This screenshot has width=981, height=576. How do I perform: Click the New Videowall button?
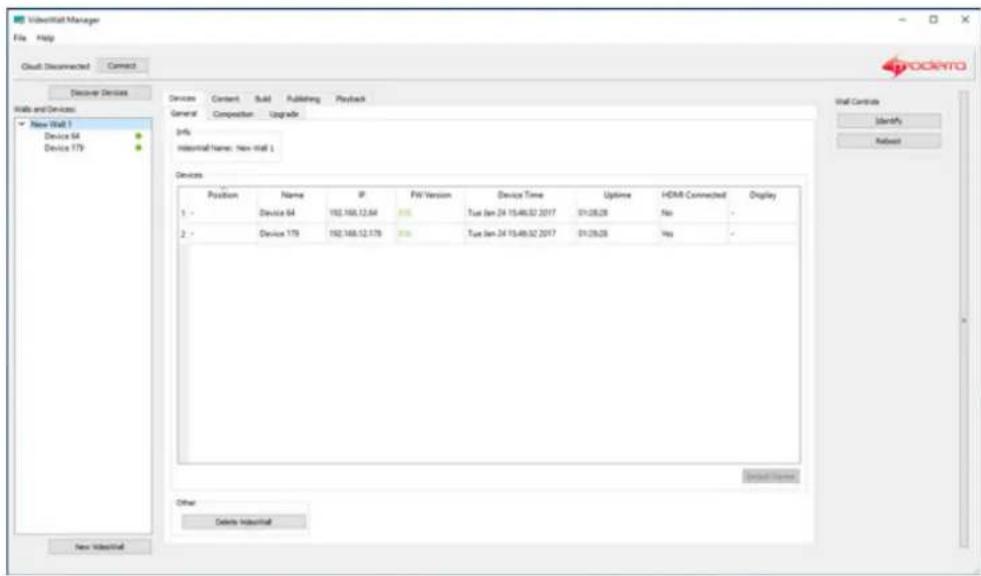pyautogui.click(x=99, y=547)
